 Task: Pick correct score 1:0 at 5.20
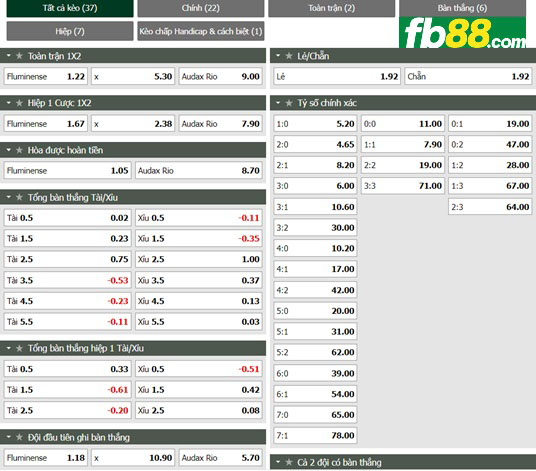tap(315, 123)
